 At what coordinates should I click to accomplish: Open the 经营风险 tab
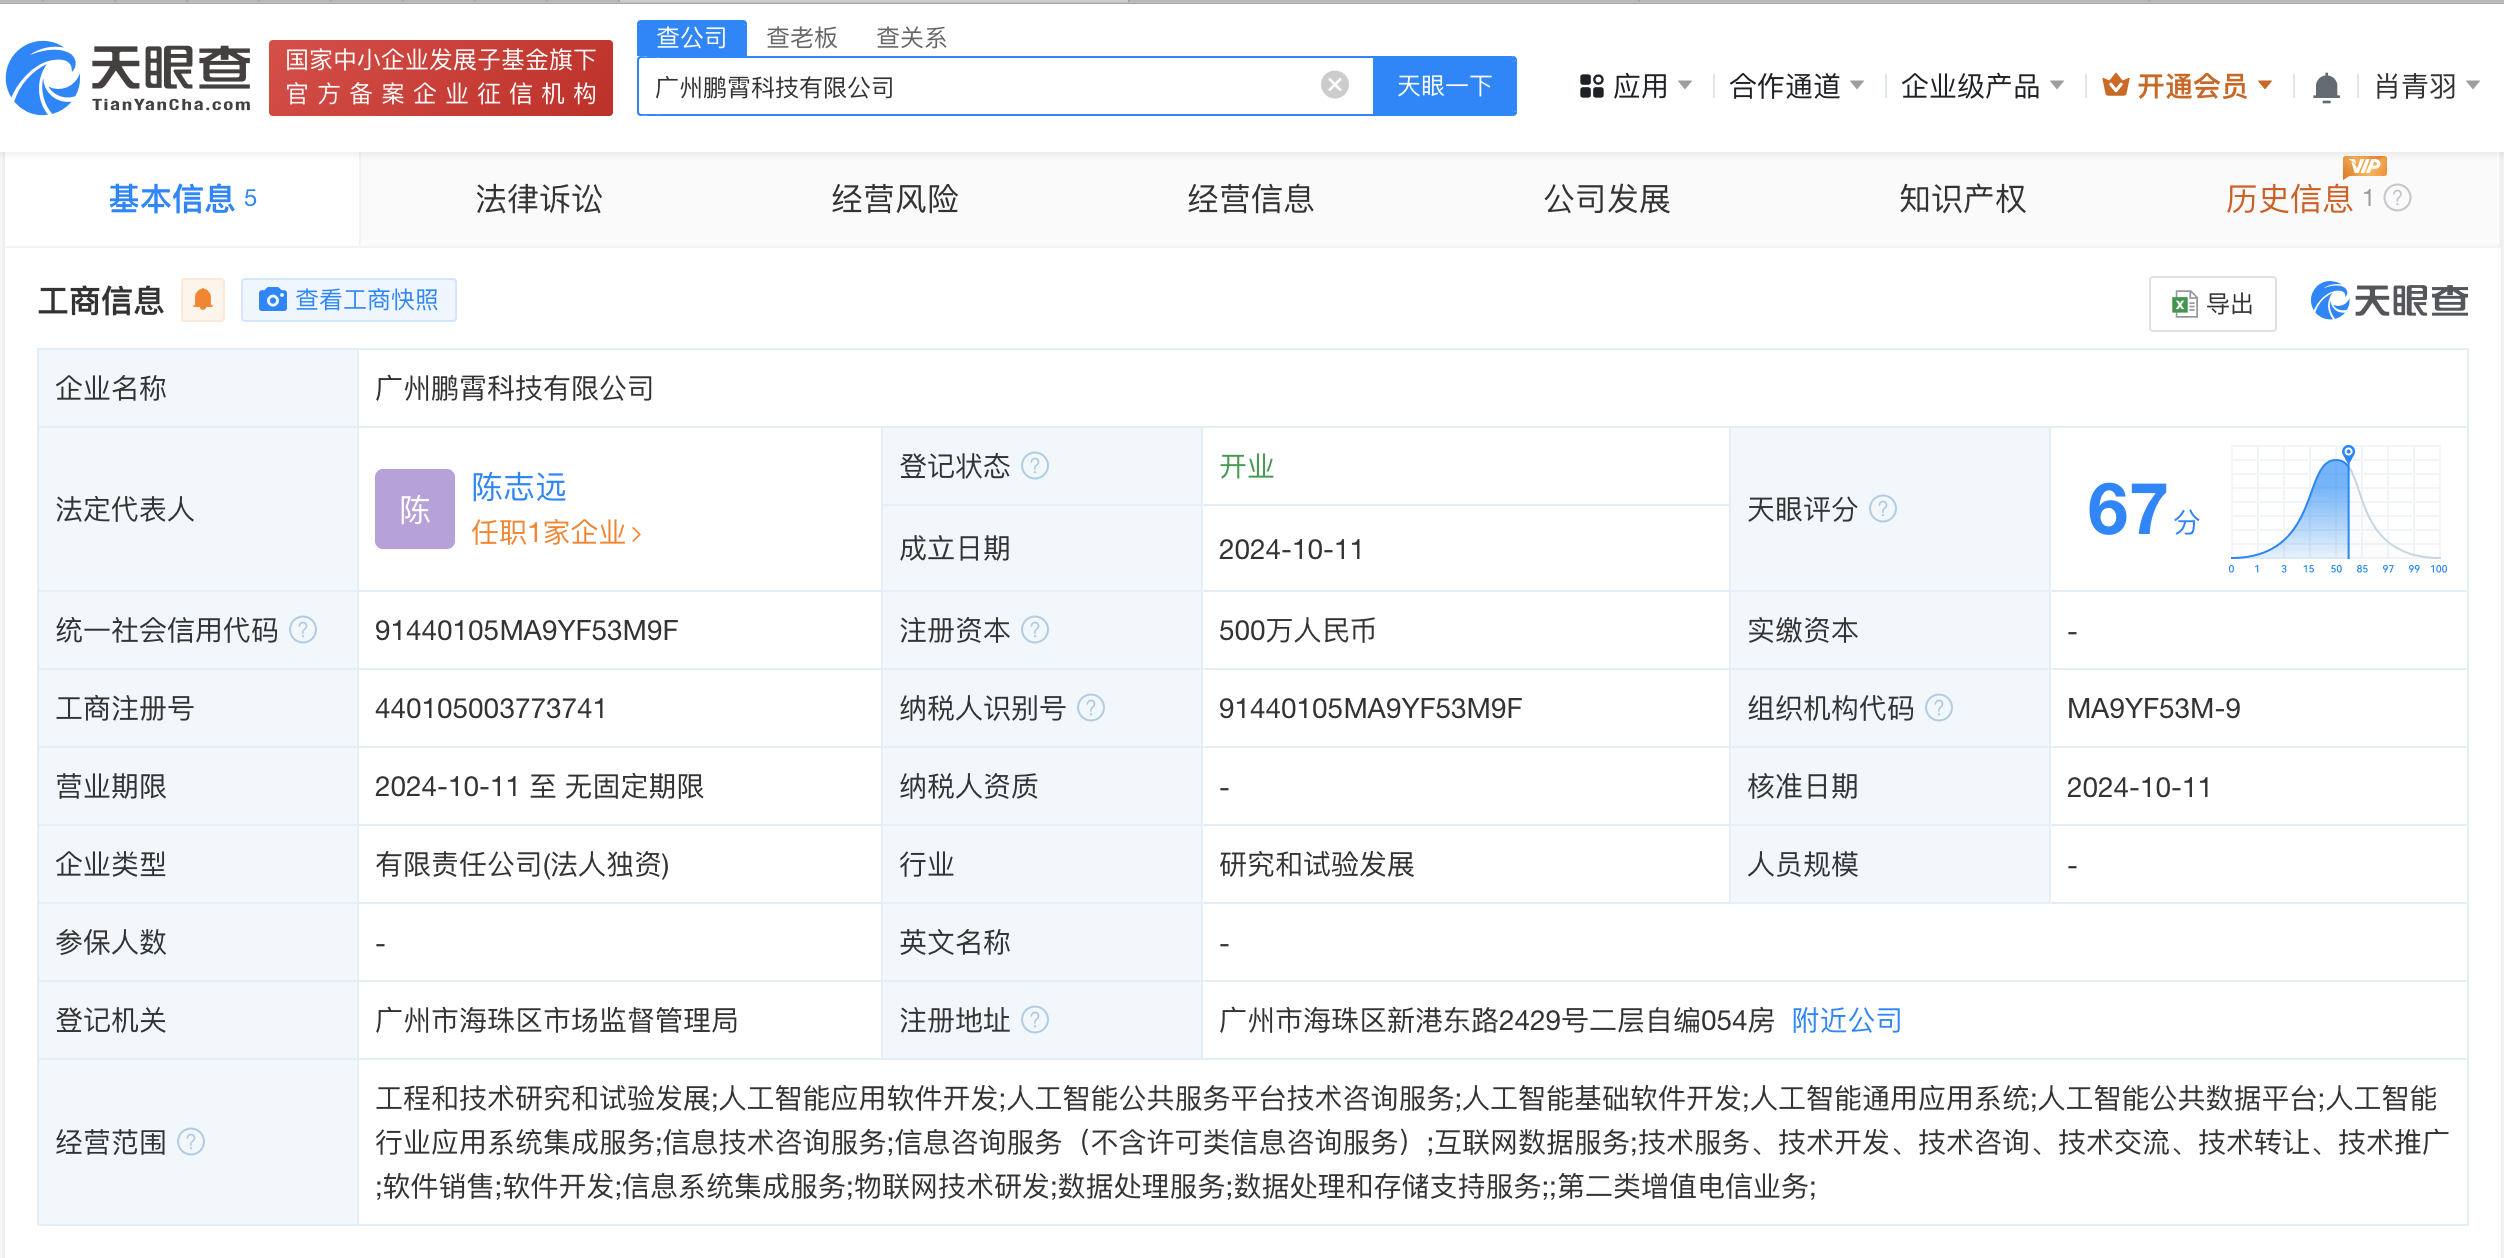(895, 199)
